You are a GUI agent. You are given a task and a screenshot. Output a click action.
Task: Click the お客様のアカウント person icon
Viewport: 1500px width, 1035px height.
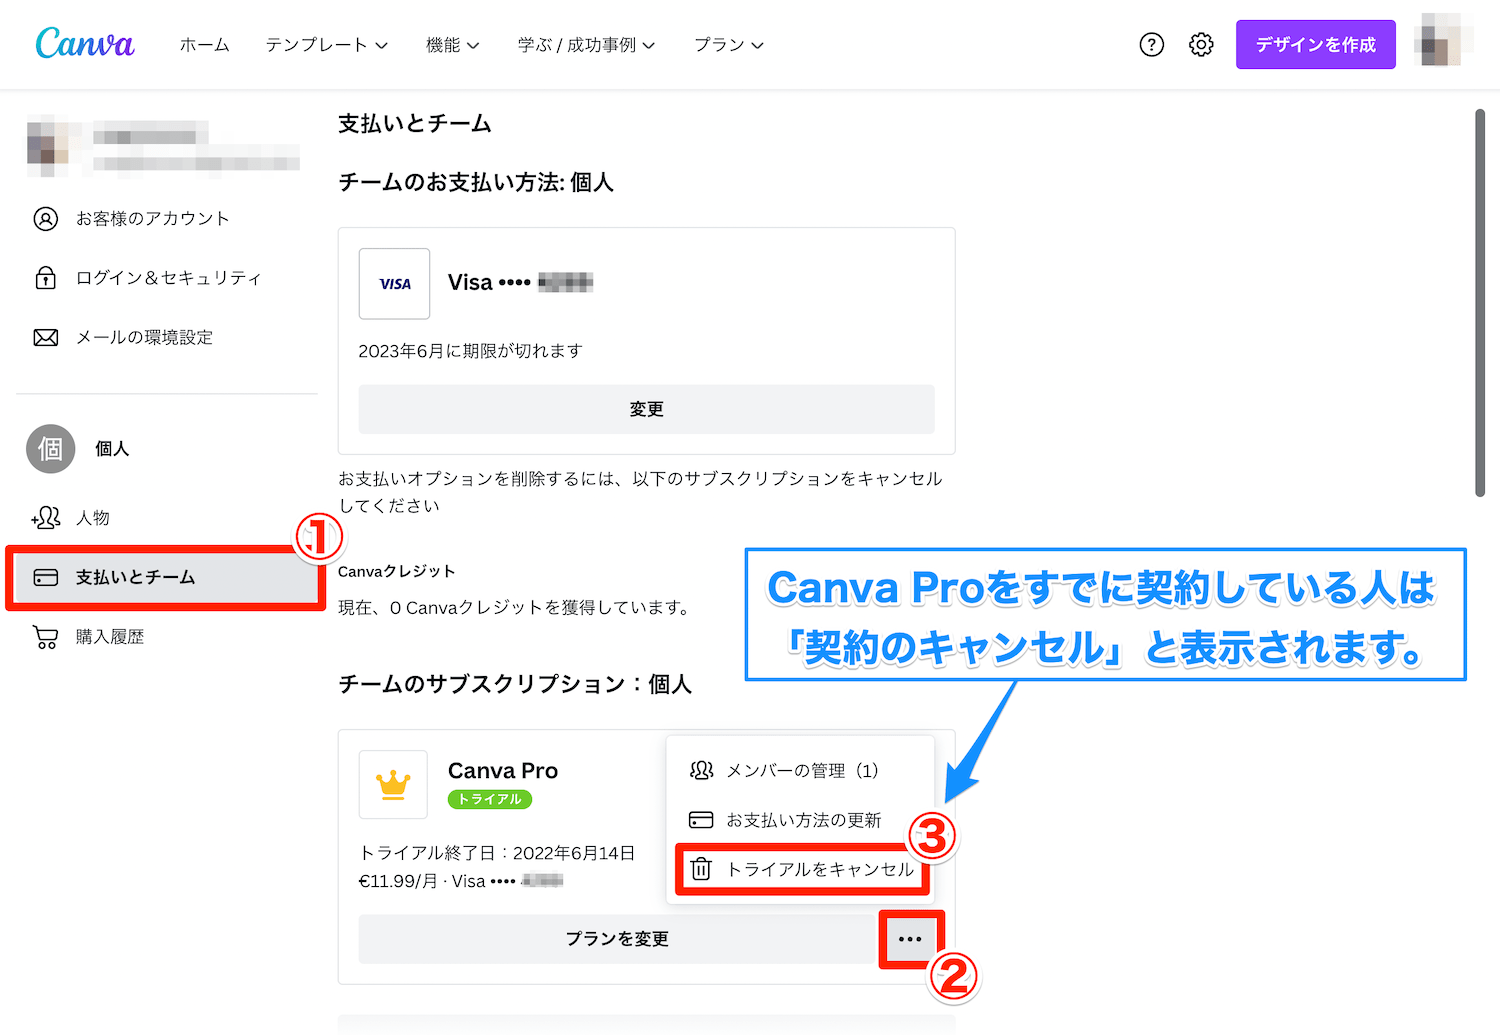click(46, 219)
